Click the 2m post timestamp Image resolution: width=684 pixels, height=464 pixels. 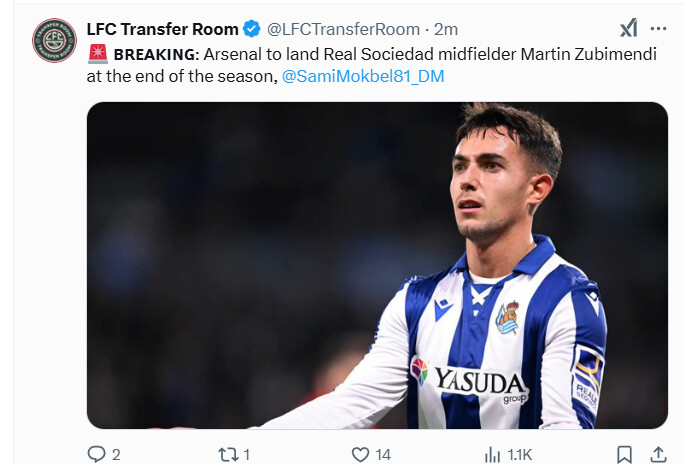pos(446,29)
